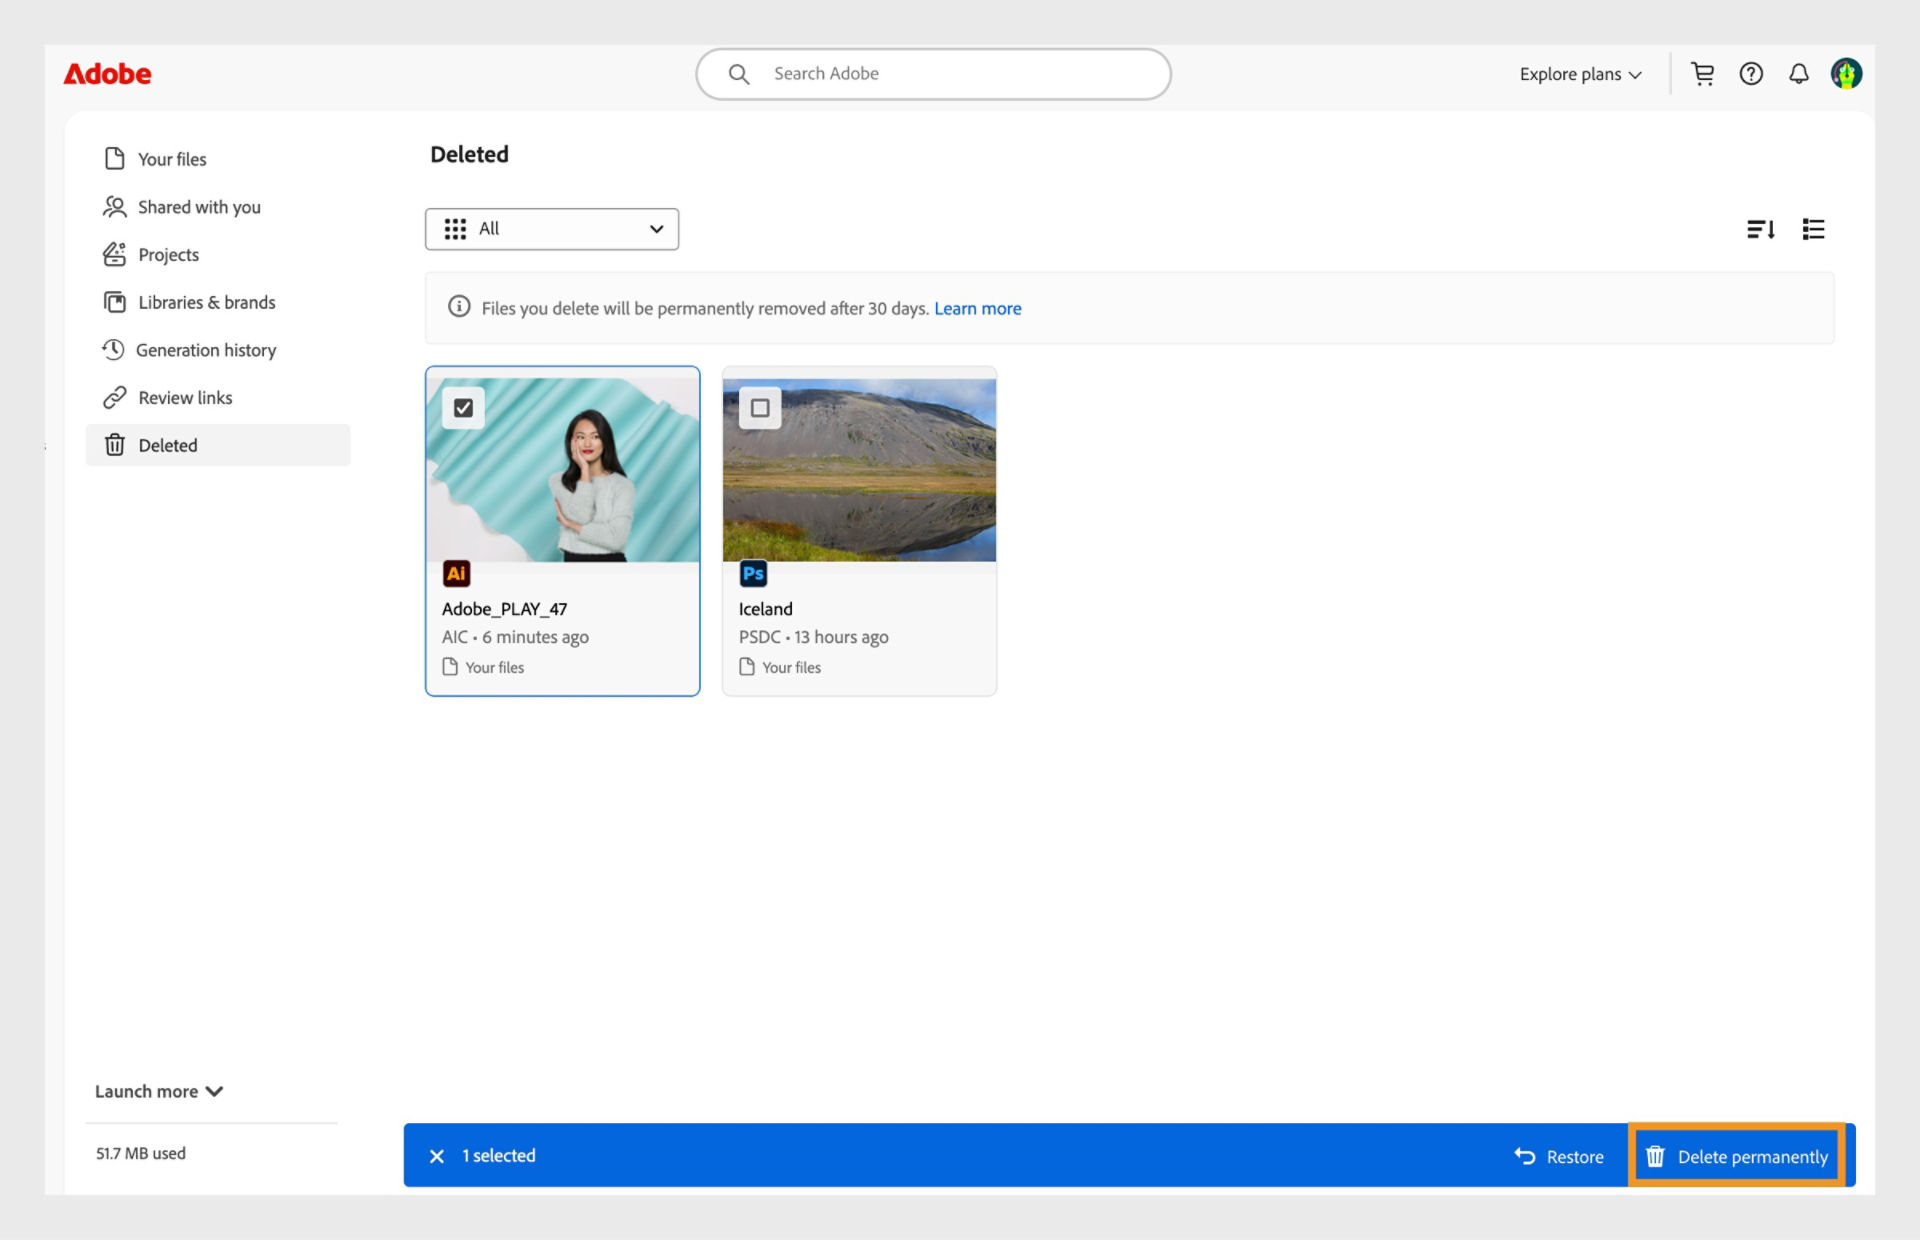Open the help menu
The image size is (1920, 1240).
[1751, 73]
